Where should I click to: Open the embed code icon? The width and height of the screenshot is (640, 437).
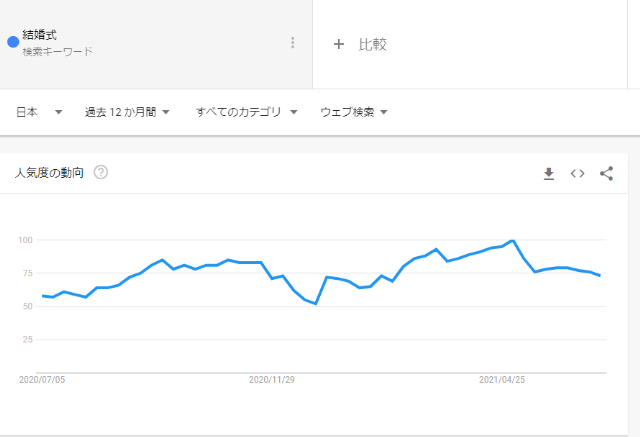click(578, 174)
